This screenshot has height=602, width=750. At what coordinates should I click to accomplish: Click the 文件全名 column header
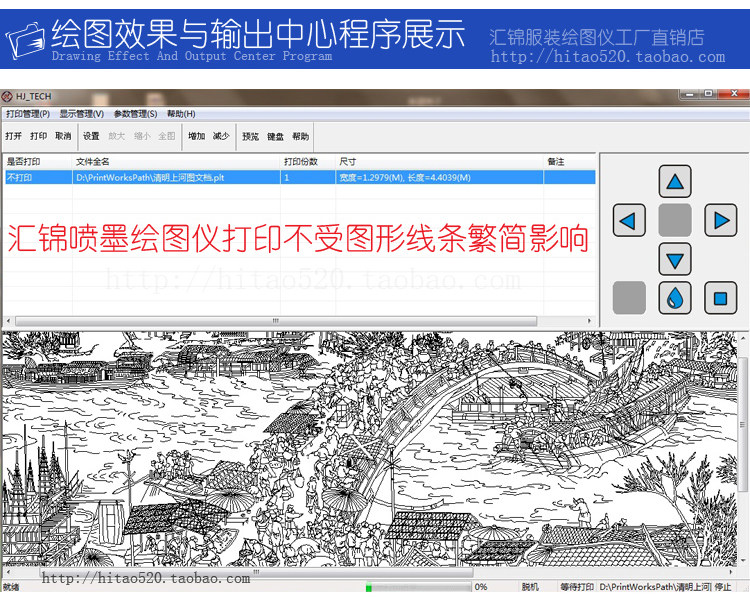click(176, 162)
